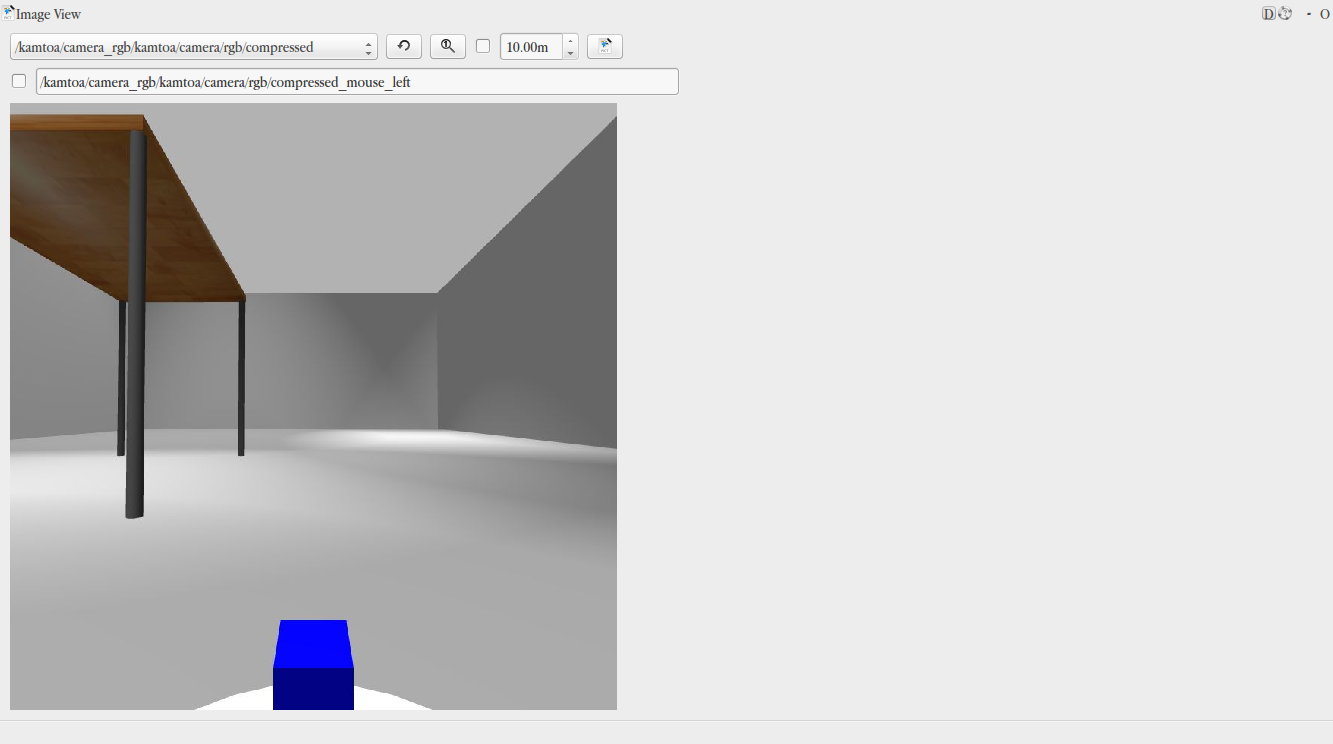
Task: Click the nearest dark table leg
Action: [136, 320]
